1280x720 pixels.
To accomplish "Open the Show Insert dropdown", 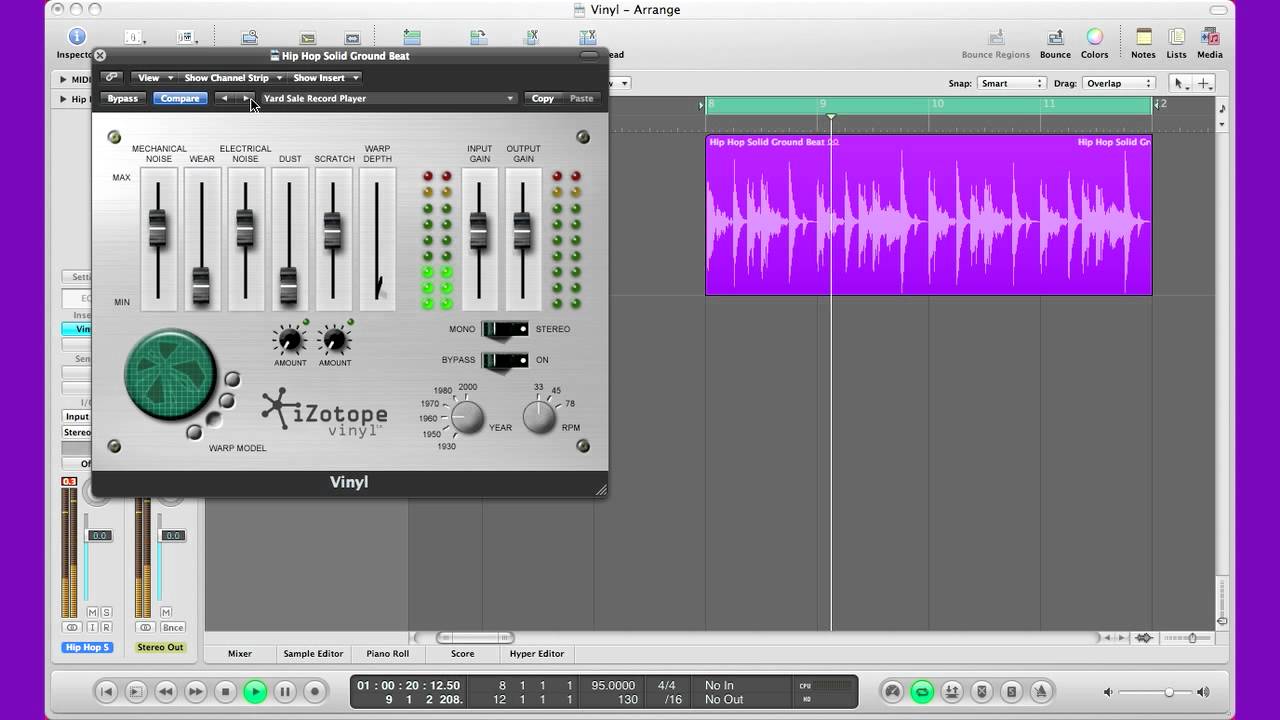I will tap(326, 77).
